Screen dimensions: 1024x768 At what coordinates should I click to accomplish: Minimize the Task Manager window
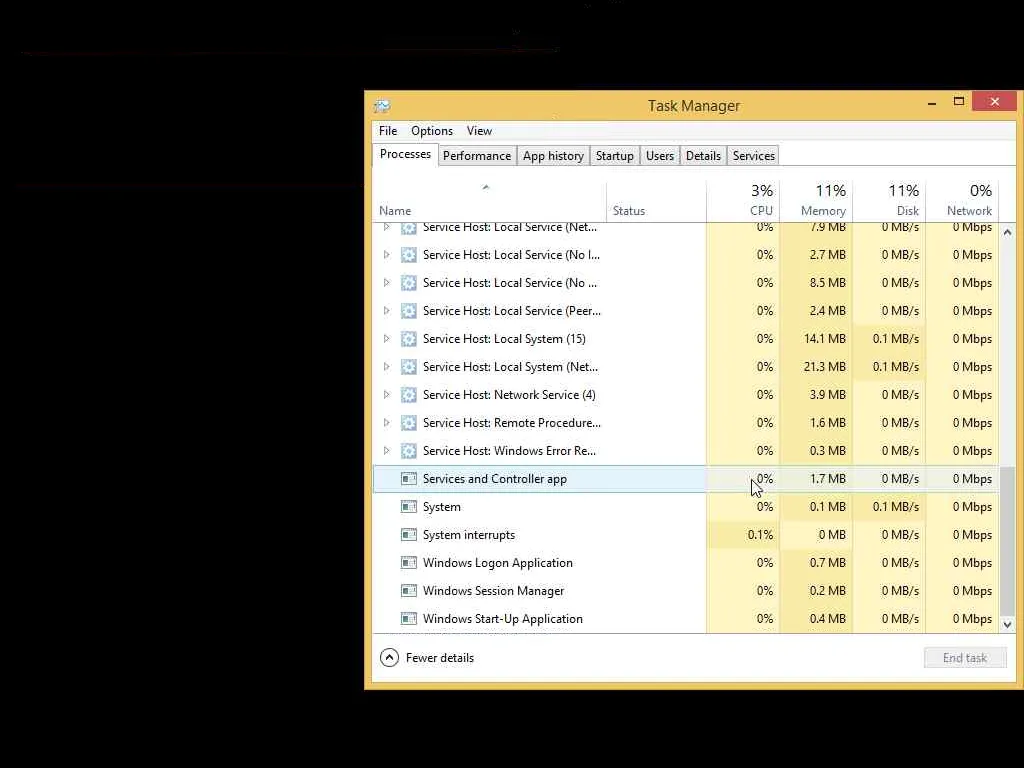932,103
